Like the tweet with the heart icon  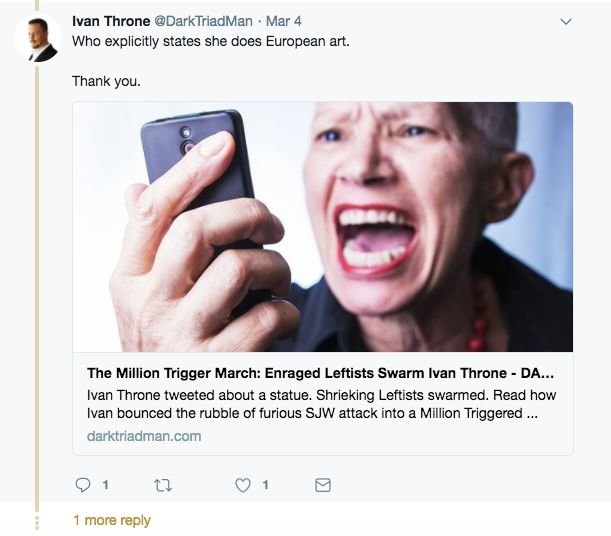click(243, 485)
